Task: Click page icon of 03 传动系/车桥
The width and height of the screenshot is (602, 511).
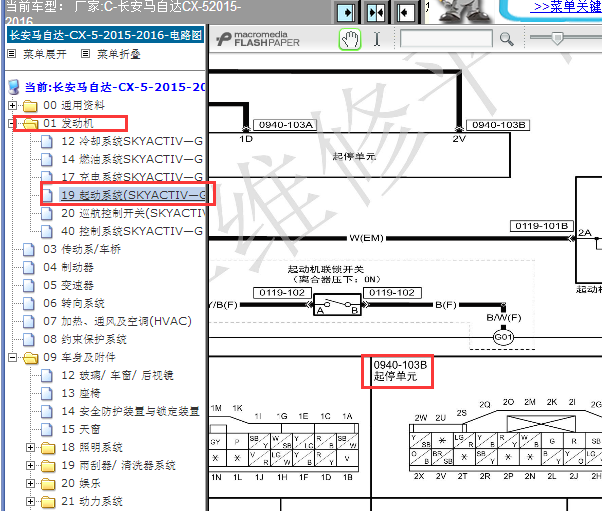Action: tap(29, 250)
